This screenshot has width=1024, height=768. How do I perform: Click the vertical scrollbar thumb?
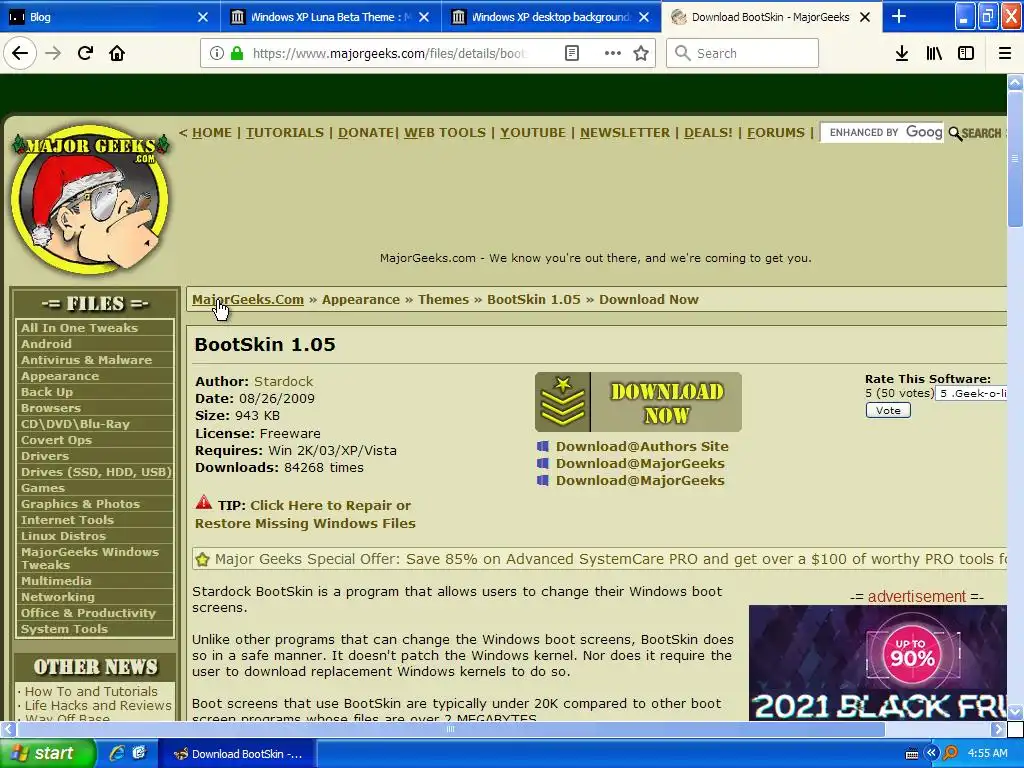[1015, 158]
